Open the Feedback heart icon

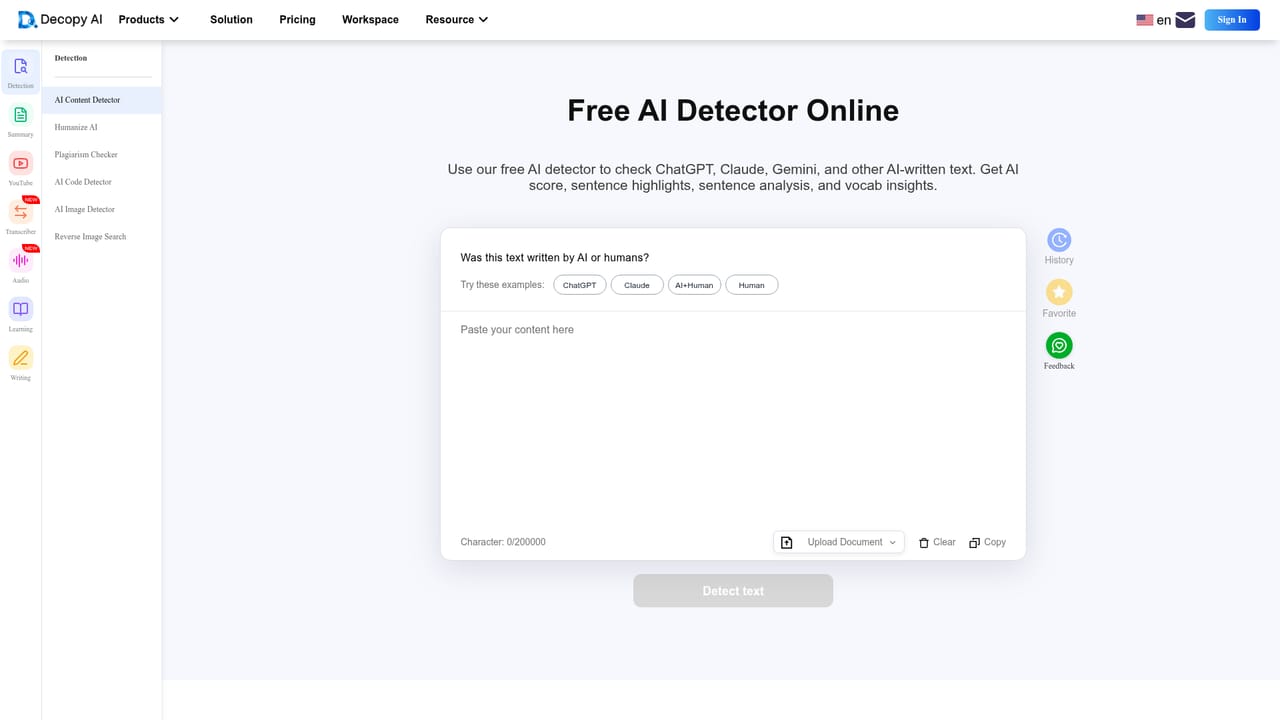pyautogui.click(x=1059, y=345)
